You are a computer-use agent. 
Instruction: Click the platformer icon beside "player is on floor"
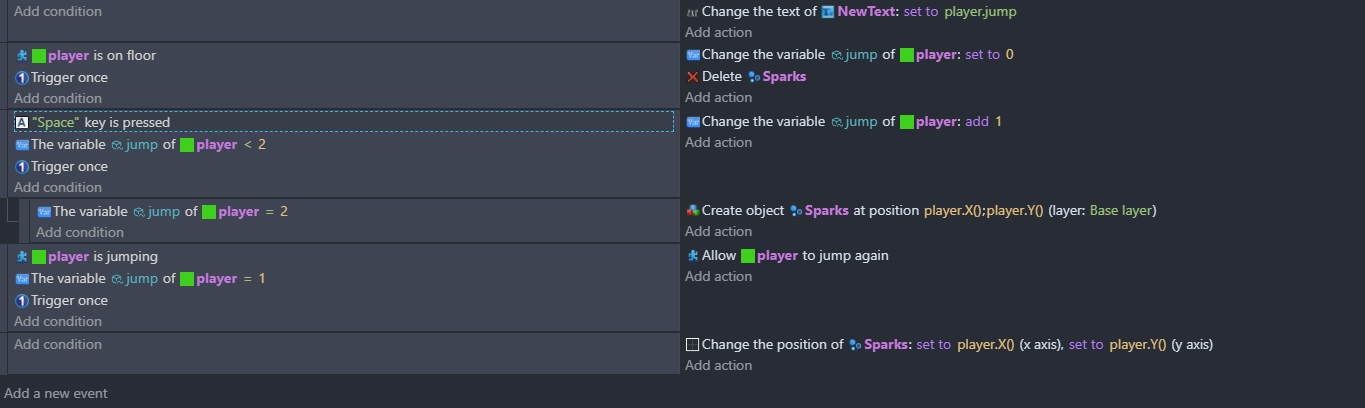point(22,56)
